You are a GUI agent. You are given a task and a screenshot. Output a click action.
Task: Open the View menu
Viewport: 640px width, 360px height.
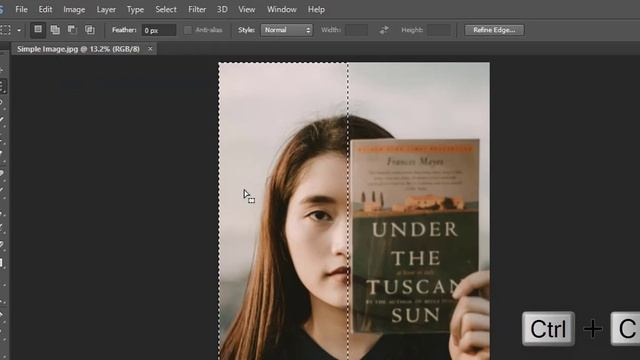(x=247, y=9)
